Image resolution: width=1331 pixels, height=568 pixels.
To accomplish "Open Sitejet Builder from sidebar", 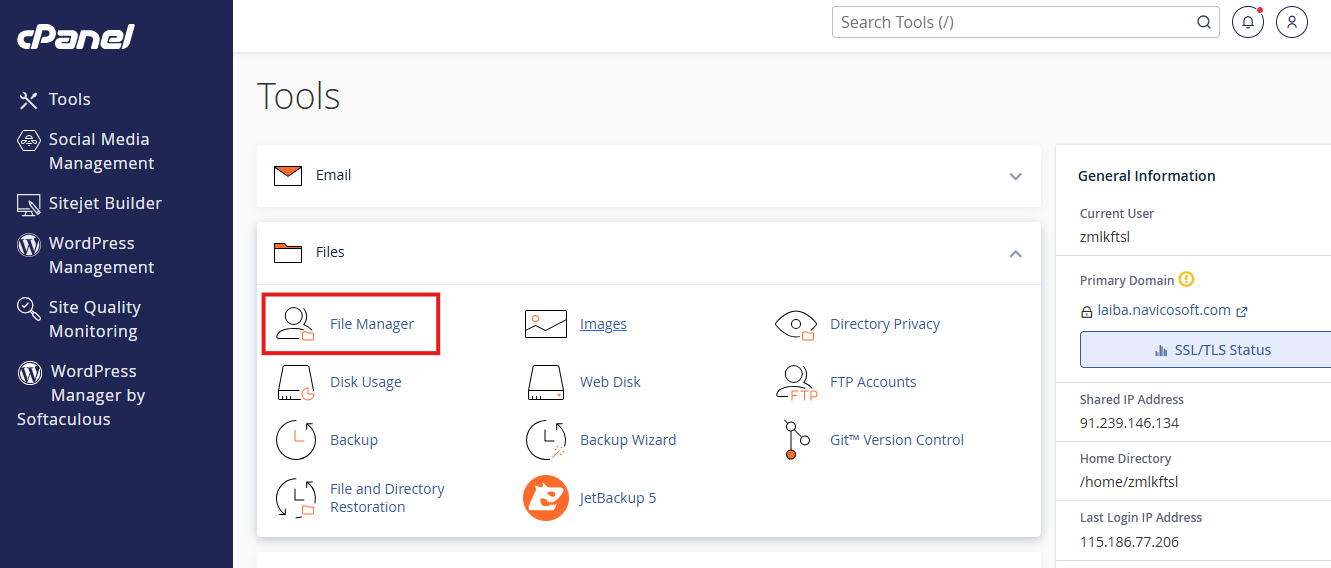I will [104, 203].
